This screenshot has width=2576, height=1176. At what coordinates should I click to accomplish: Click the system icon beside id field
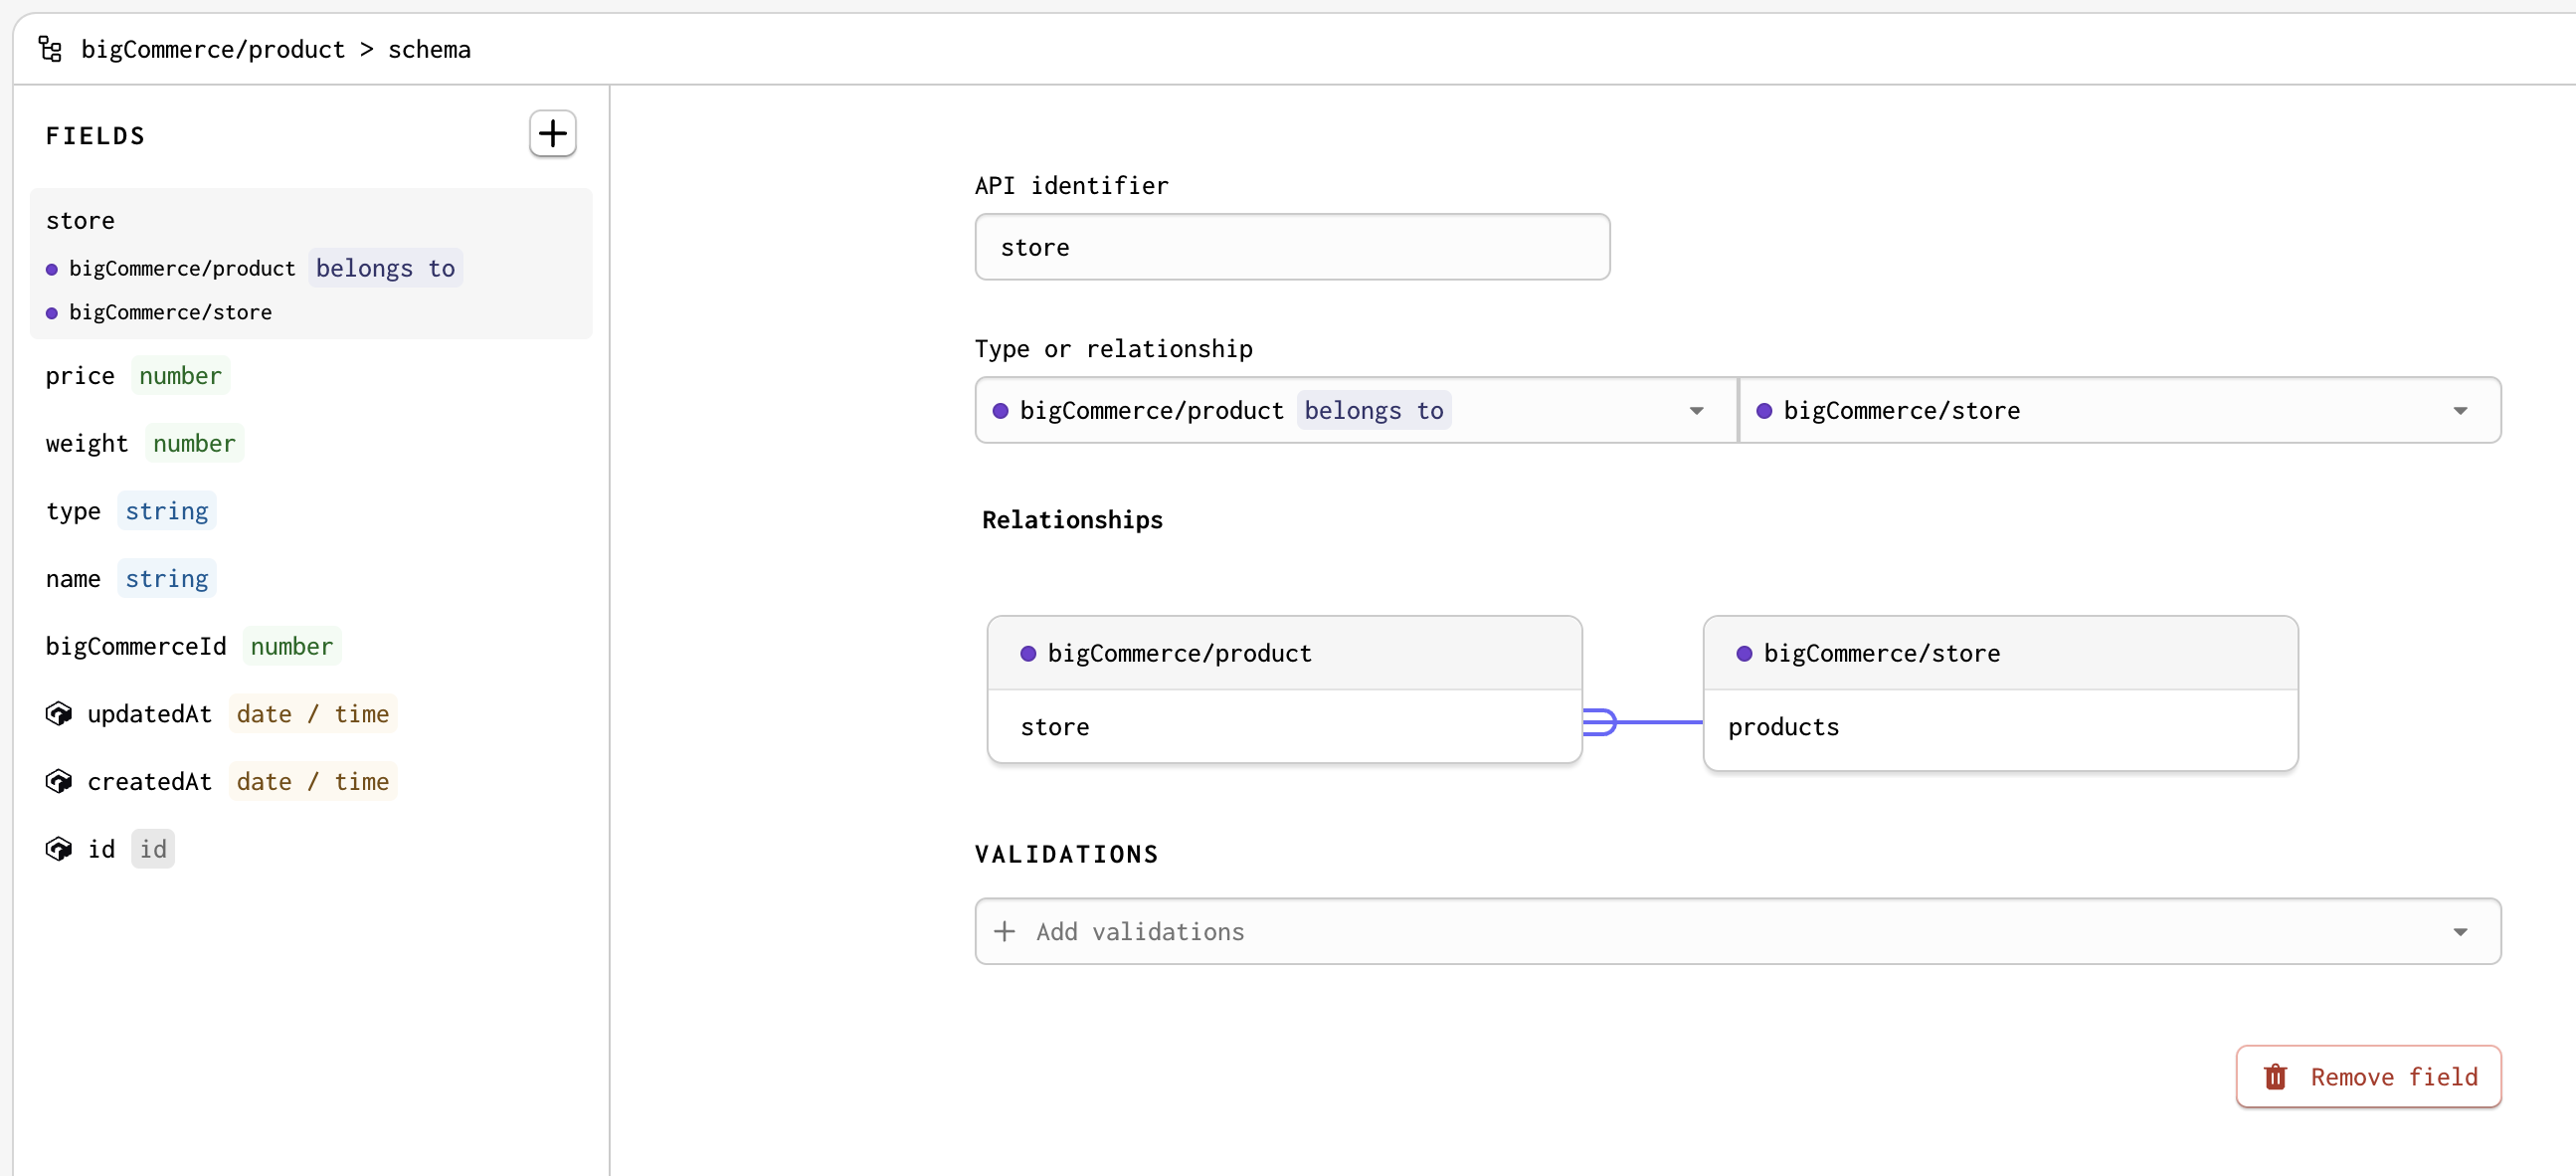click(x=59, y=849)
